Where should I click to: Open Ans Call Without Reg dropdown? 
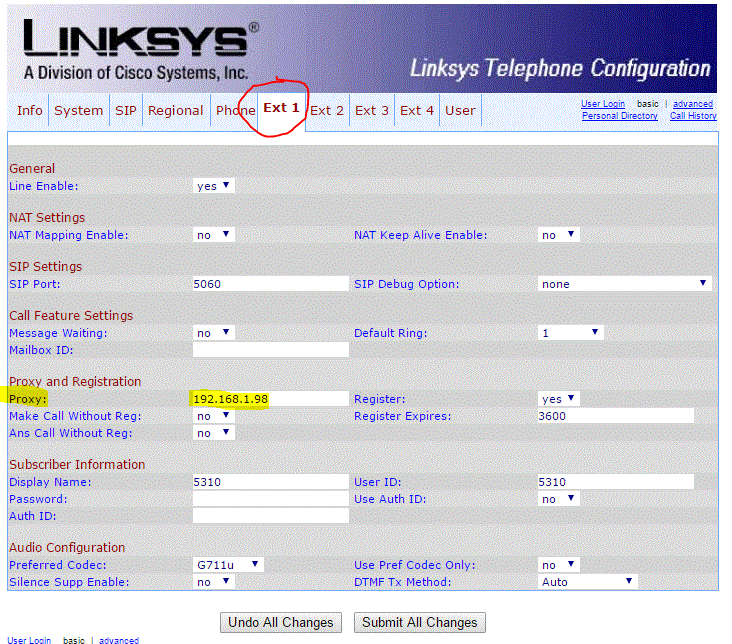click(213, 433)
